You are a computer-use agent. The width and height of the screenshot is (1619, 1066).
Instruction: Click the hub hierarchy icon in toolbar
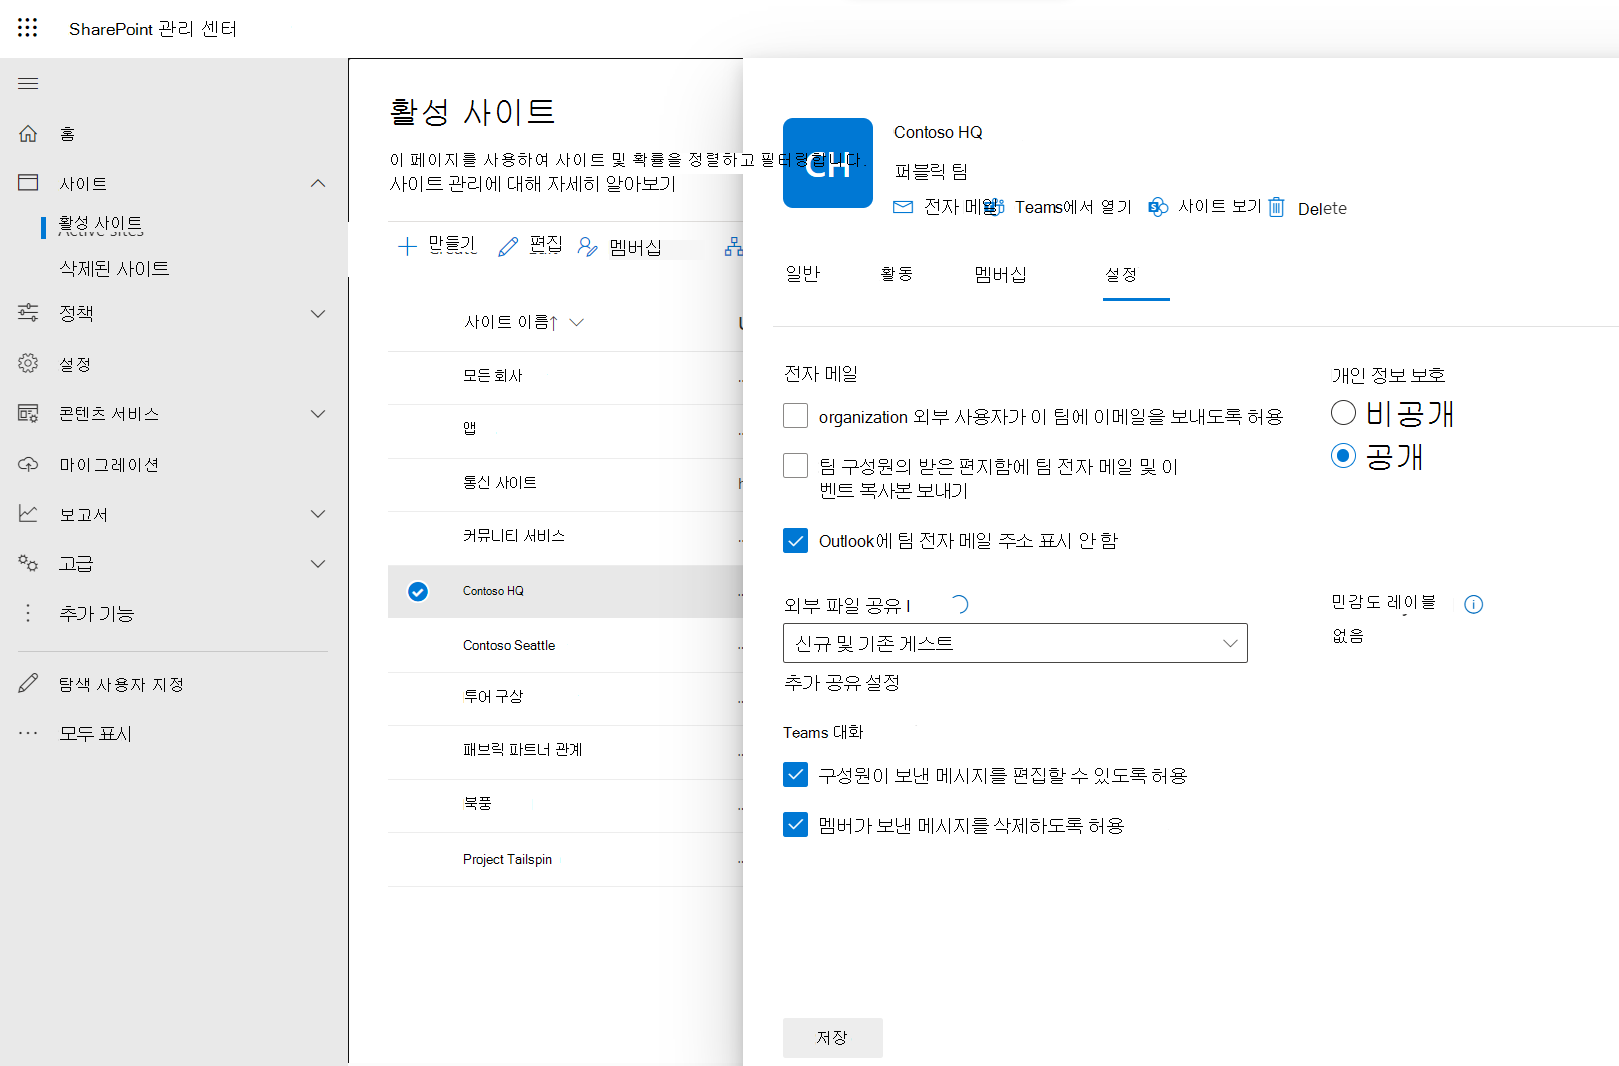tap(734, 246)
